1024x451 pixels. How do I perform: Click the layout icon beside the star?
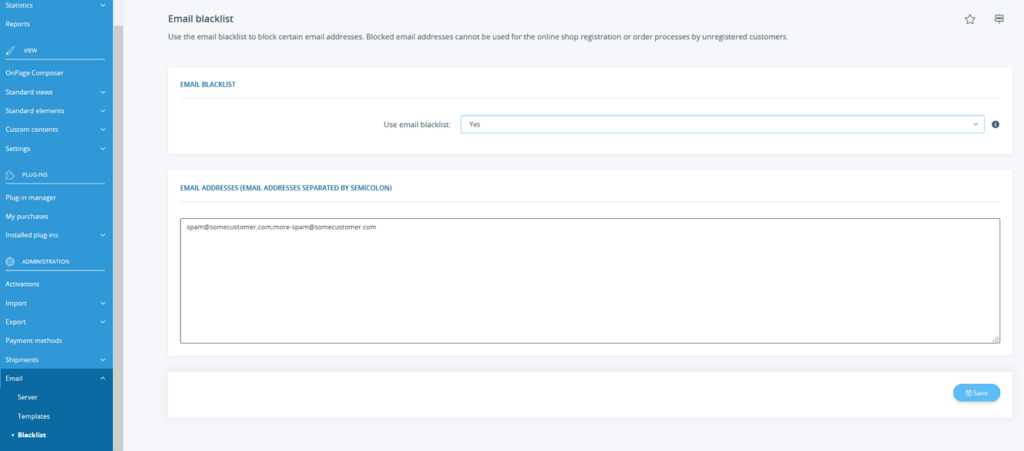[999, 20]
